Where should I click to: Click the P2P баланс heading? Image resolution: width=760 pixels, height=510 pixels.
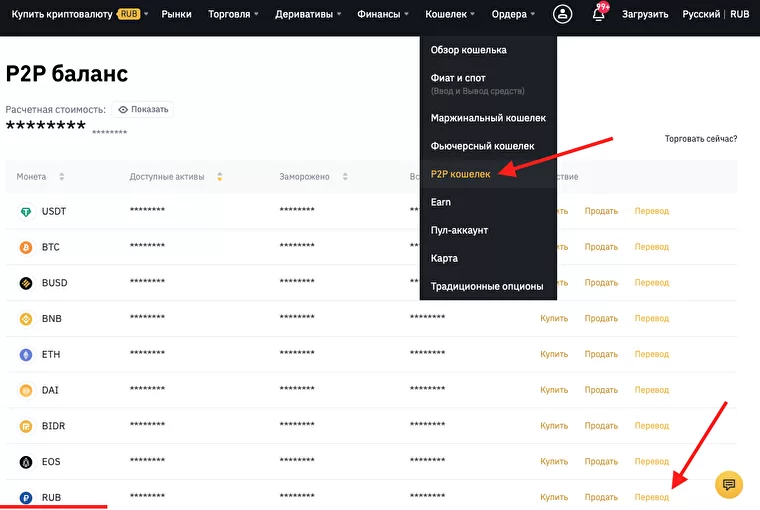(x=67, y=74)
